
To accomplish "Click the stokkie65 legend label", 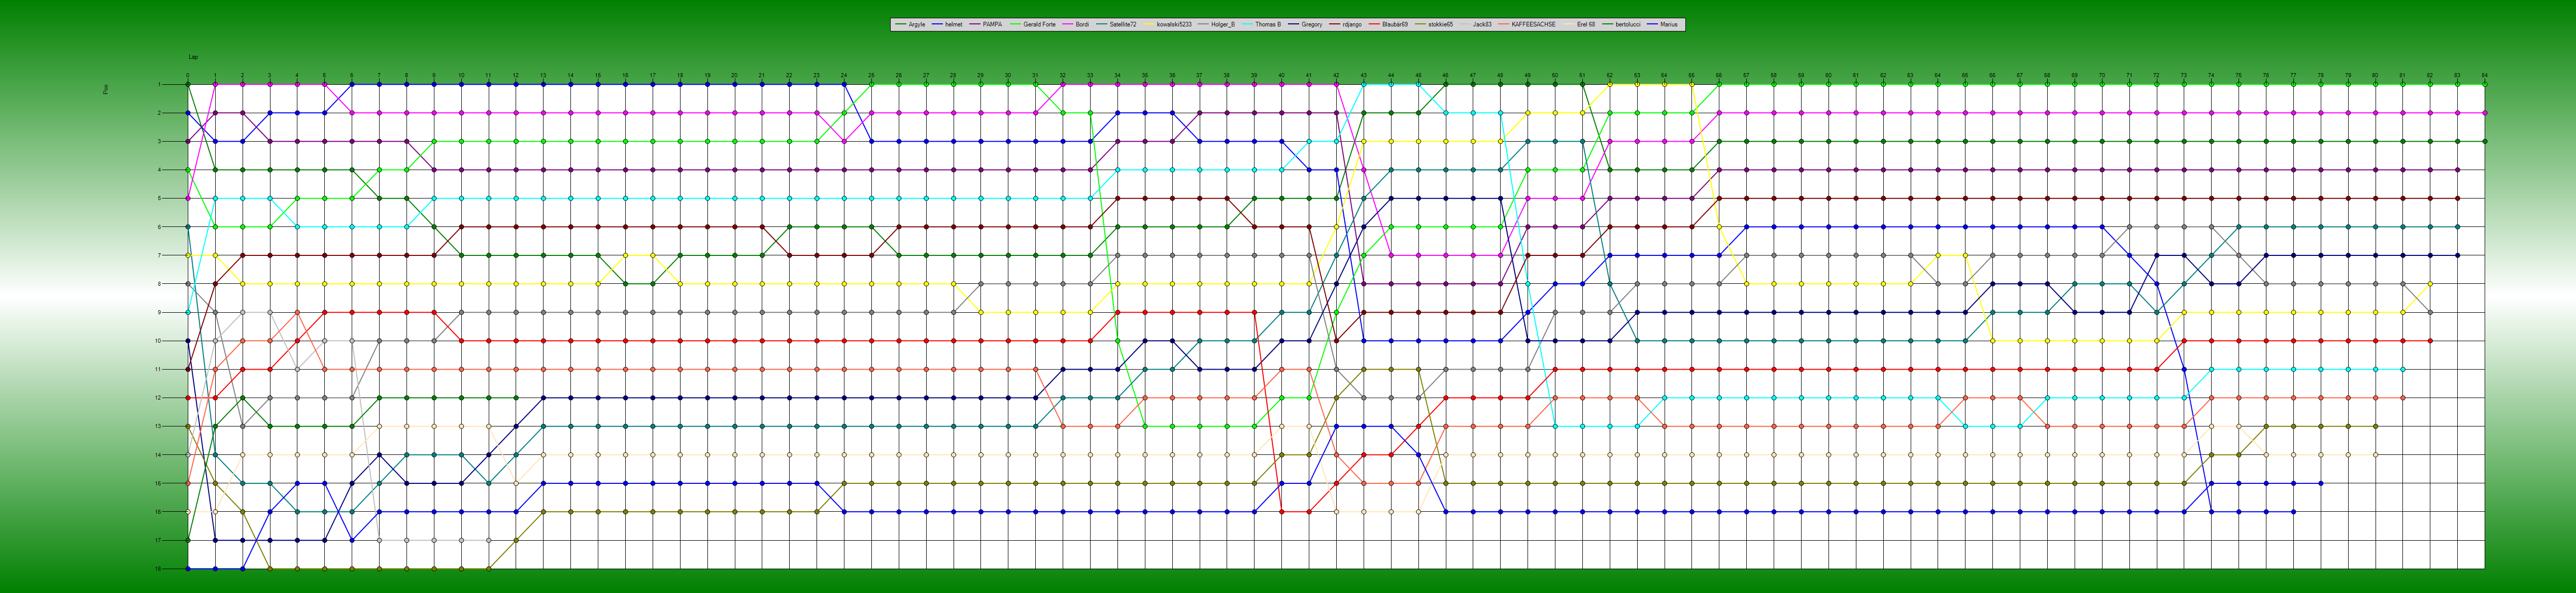I will pos(1440,24).
